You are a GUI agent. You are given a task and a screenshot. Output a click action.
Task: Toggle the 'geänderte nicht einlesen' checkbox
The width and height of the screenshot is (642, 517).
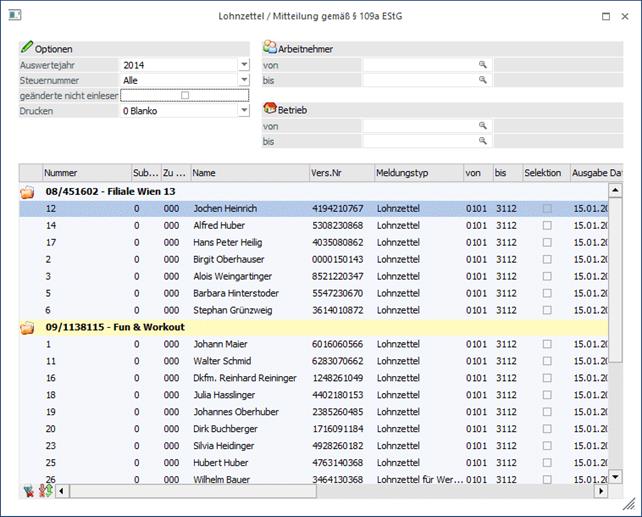(184, 96)
